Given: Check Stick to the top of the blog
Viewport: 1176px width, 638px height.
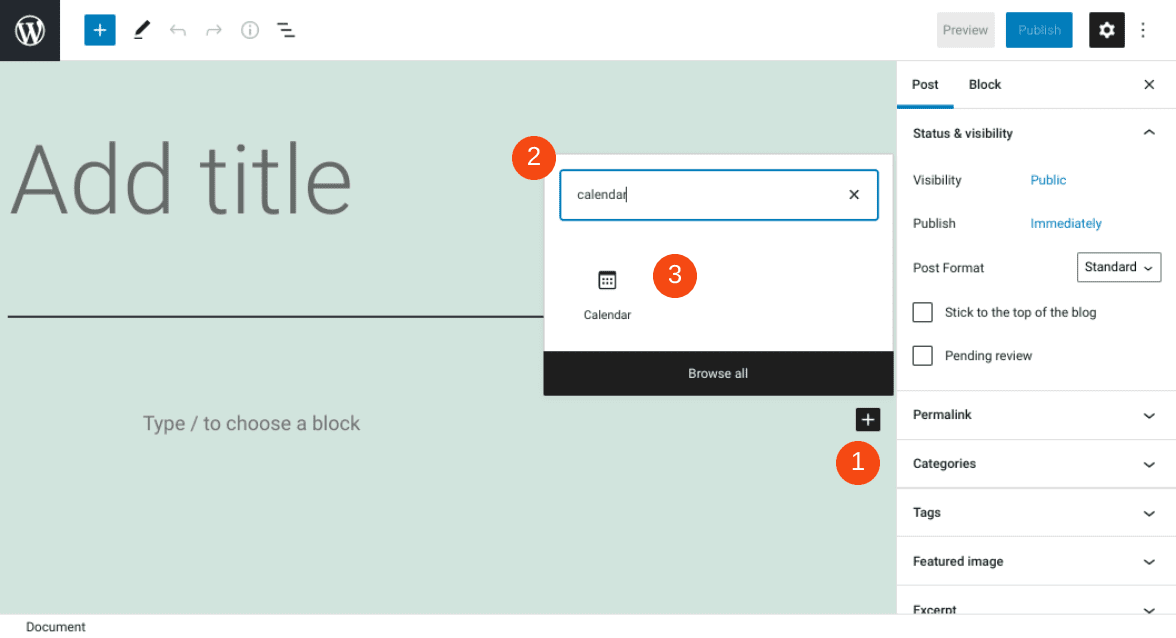Looking at the screenshot, I should pyautogui.click(x=923, y=313).
